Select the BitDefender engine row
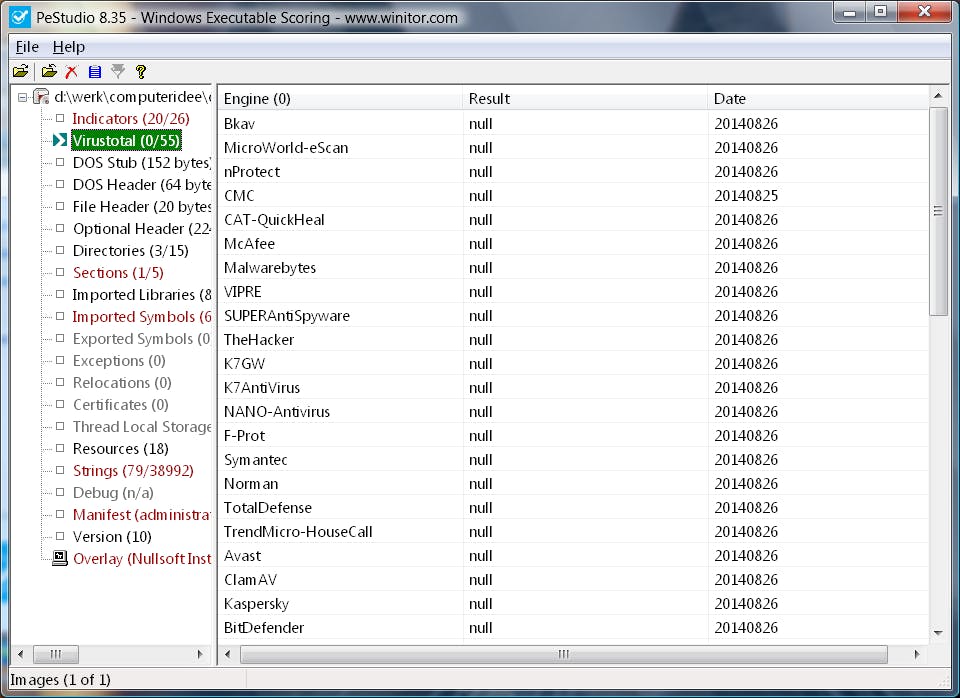 coord(573,628)
